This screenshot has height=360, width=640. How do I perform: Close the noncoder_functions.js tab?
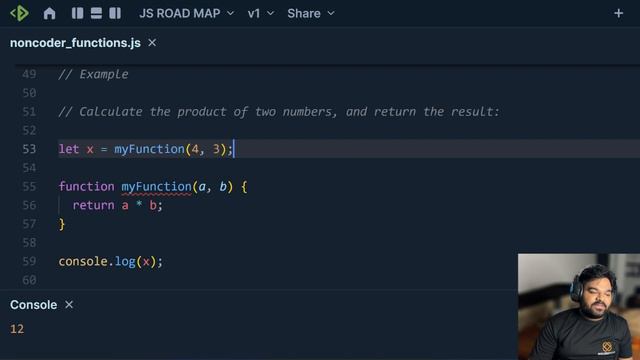click(152, 42)
